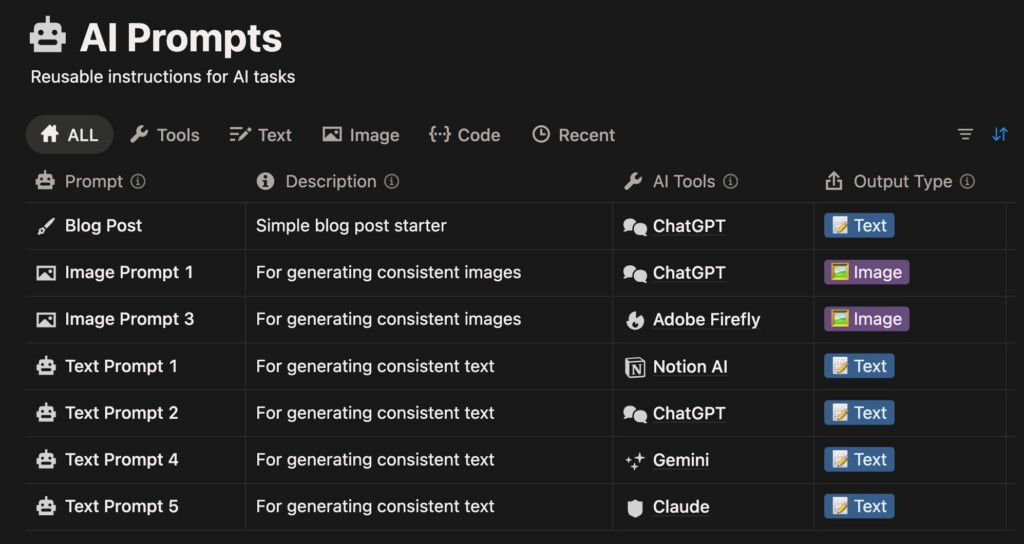Open the Text Prompt 4 page
The height and width of the screenshot is (544, 1024).
click(121, 460)
